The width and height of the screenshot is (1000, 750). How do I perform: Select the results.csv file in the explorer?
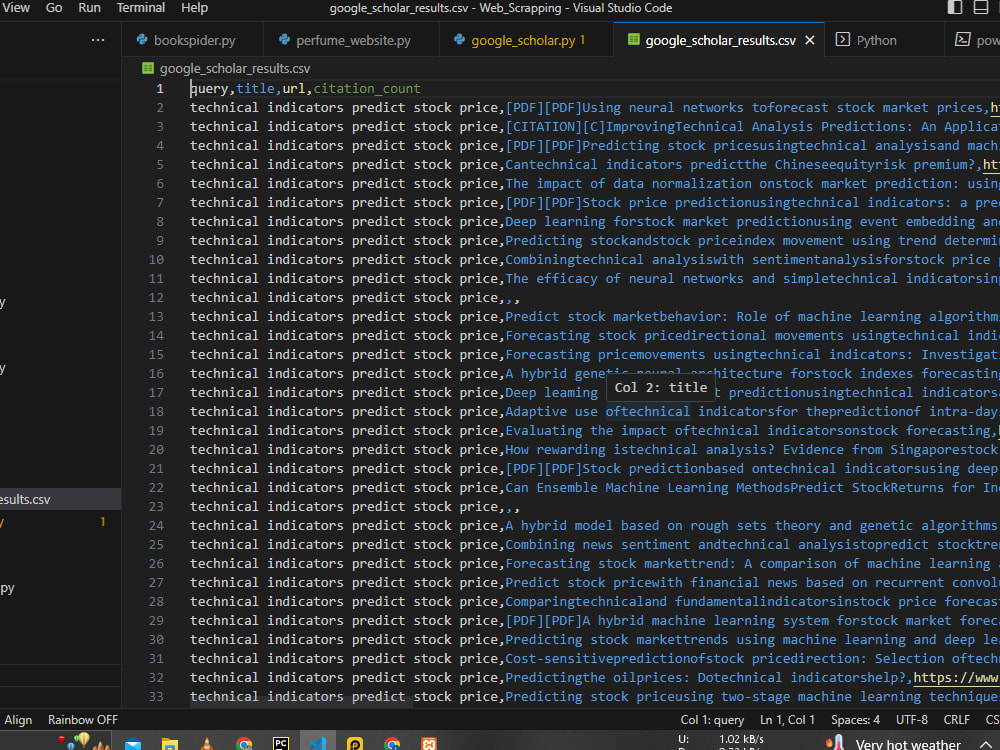pyautogui.click(x=60, y=499)
